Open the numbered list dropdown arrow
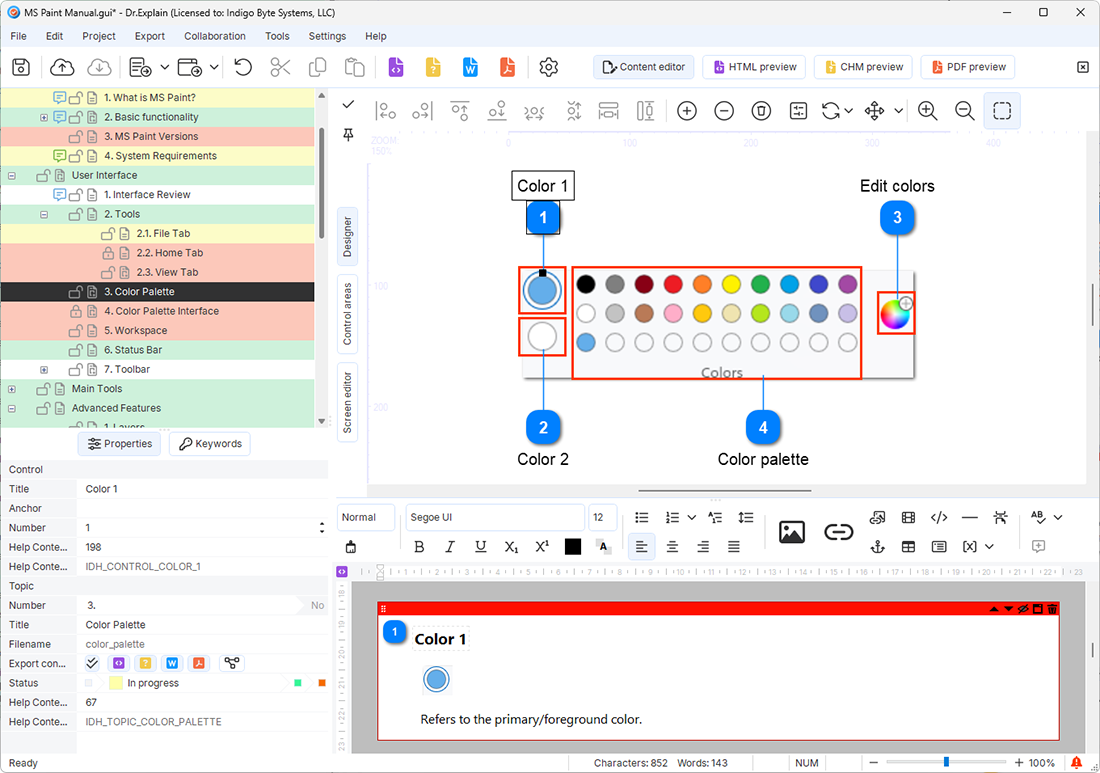 [692, 518]
